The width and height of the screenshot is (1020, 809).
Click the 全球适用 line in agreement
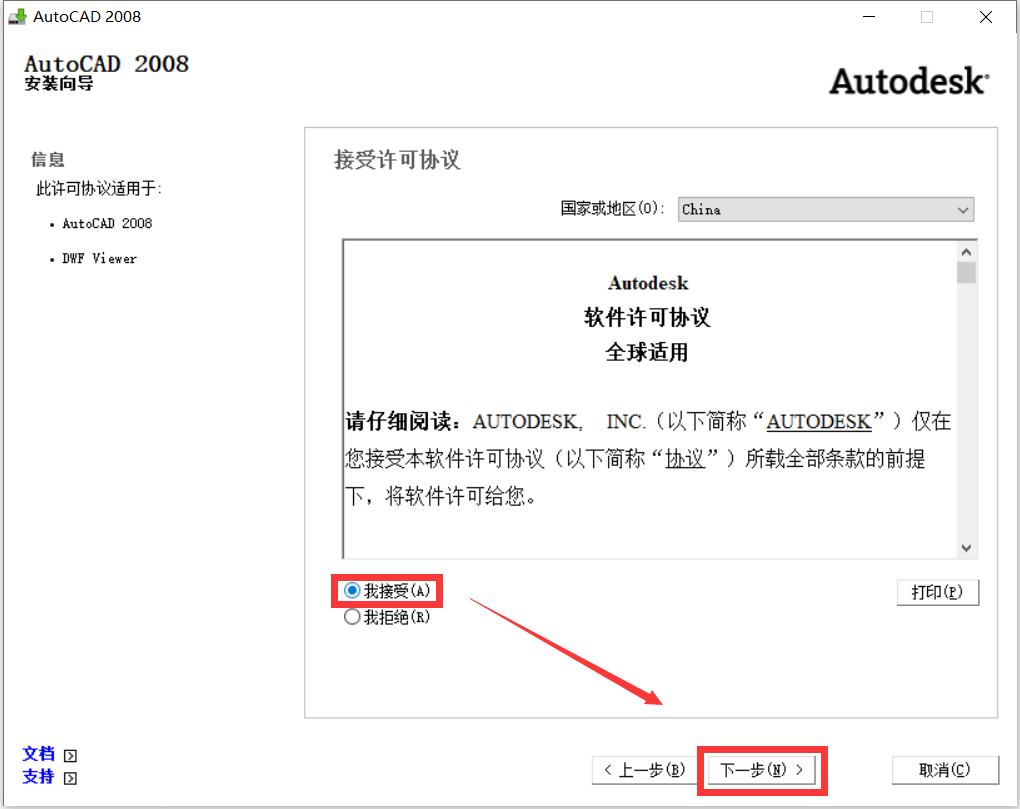647,352
